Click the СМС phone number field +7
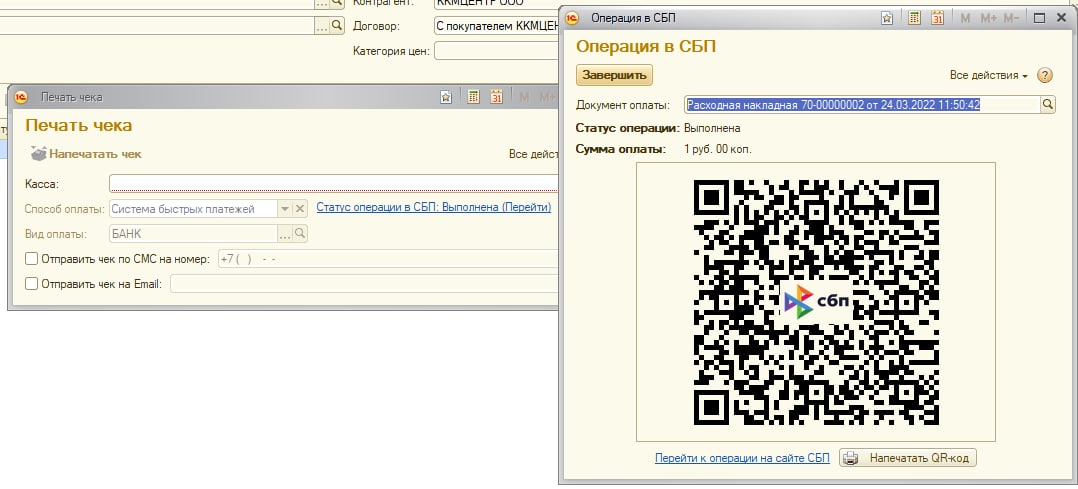Screen dimensions: 1078x489 click(x=388, y=259)
